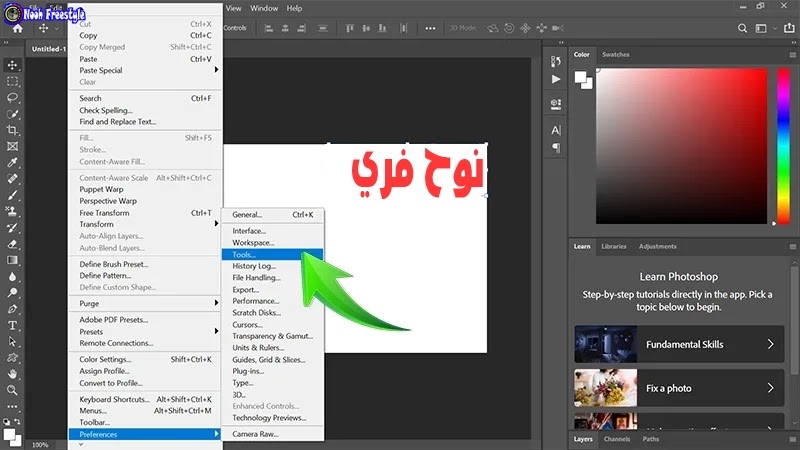Select the Horizontal Type tool

pos(12,326)
